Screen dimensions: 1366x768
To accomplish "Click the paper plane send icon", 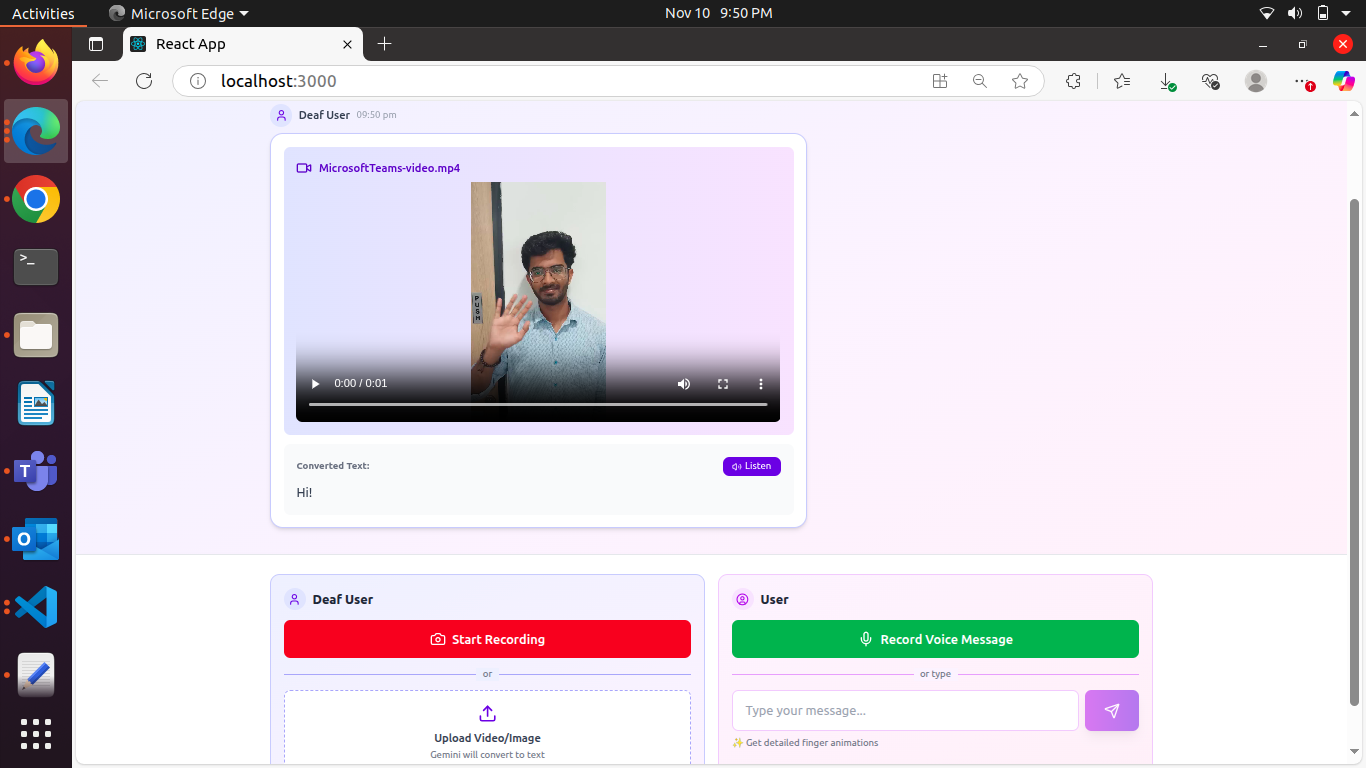I will point(1111,710).
